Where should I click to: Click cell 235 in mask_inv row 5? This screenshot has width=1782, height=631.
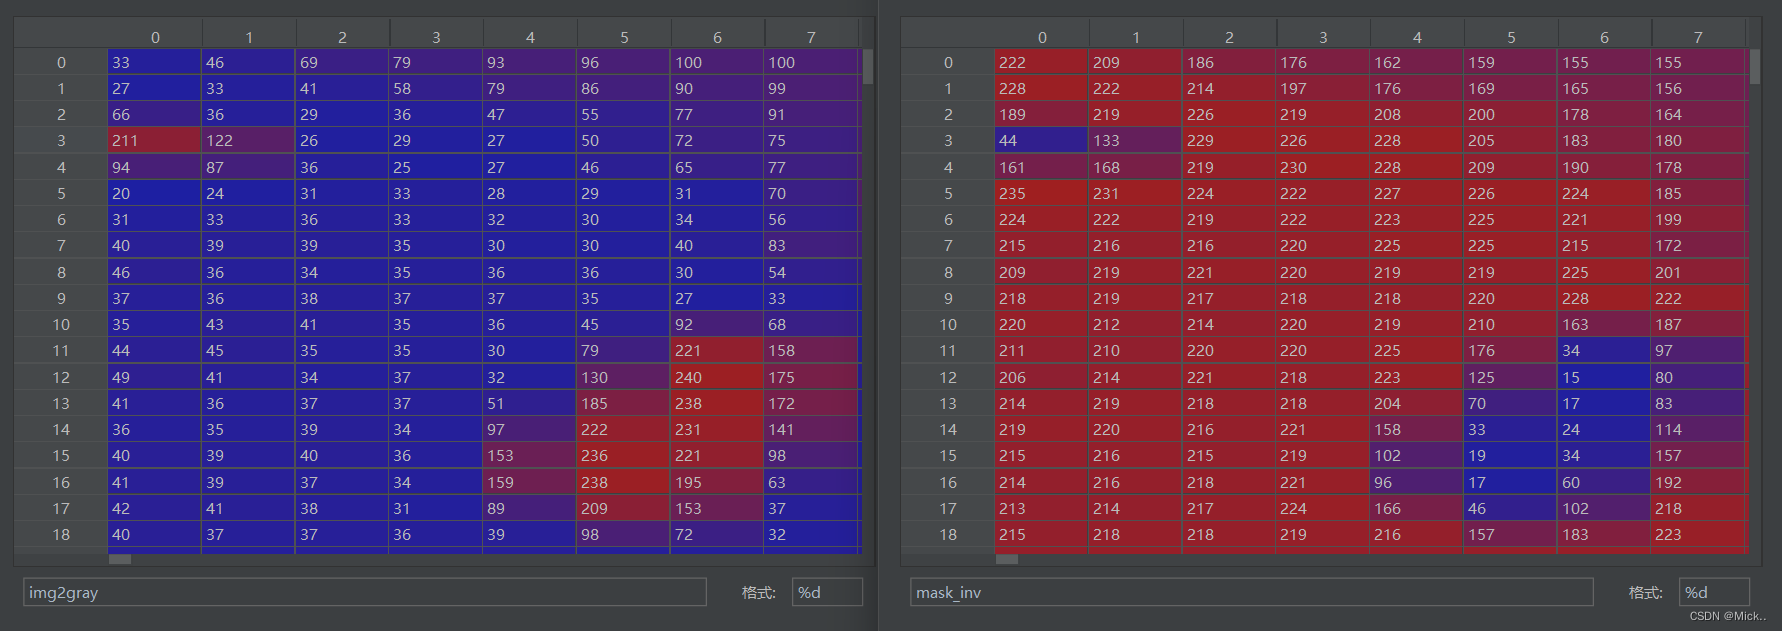tap(1042, 193)
